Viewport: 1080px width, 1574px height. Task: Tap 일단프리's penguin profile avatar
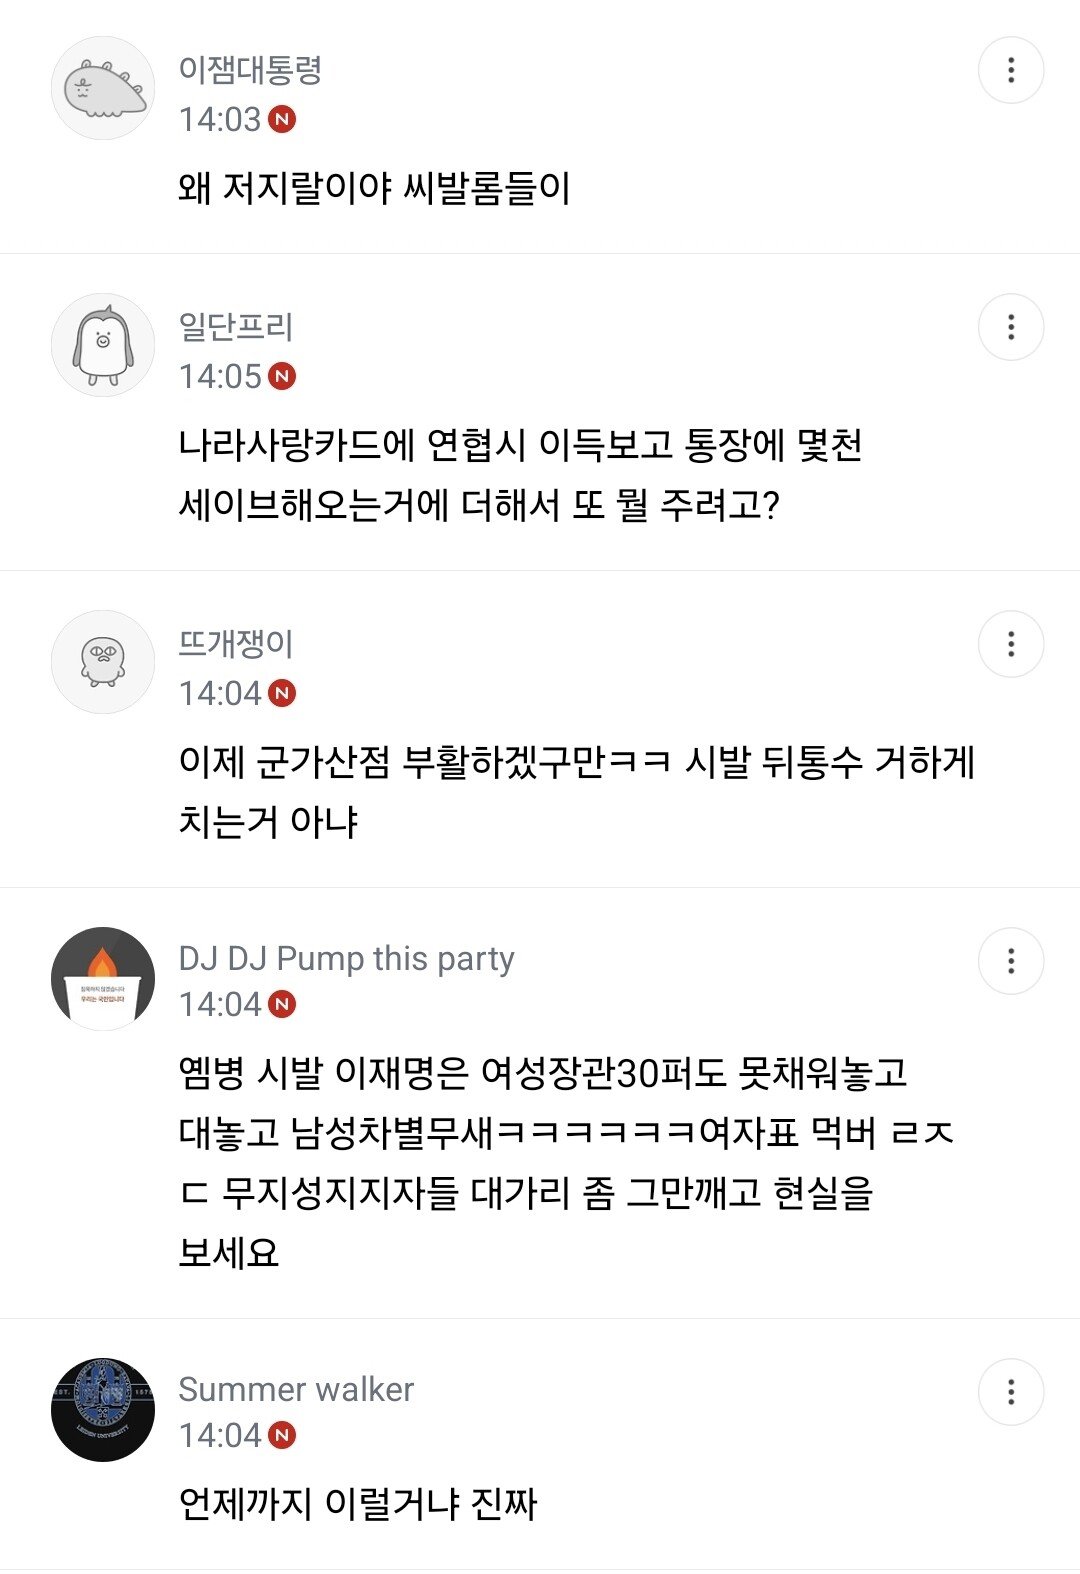pyautogui.click(x=103, y=345)
